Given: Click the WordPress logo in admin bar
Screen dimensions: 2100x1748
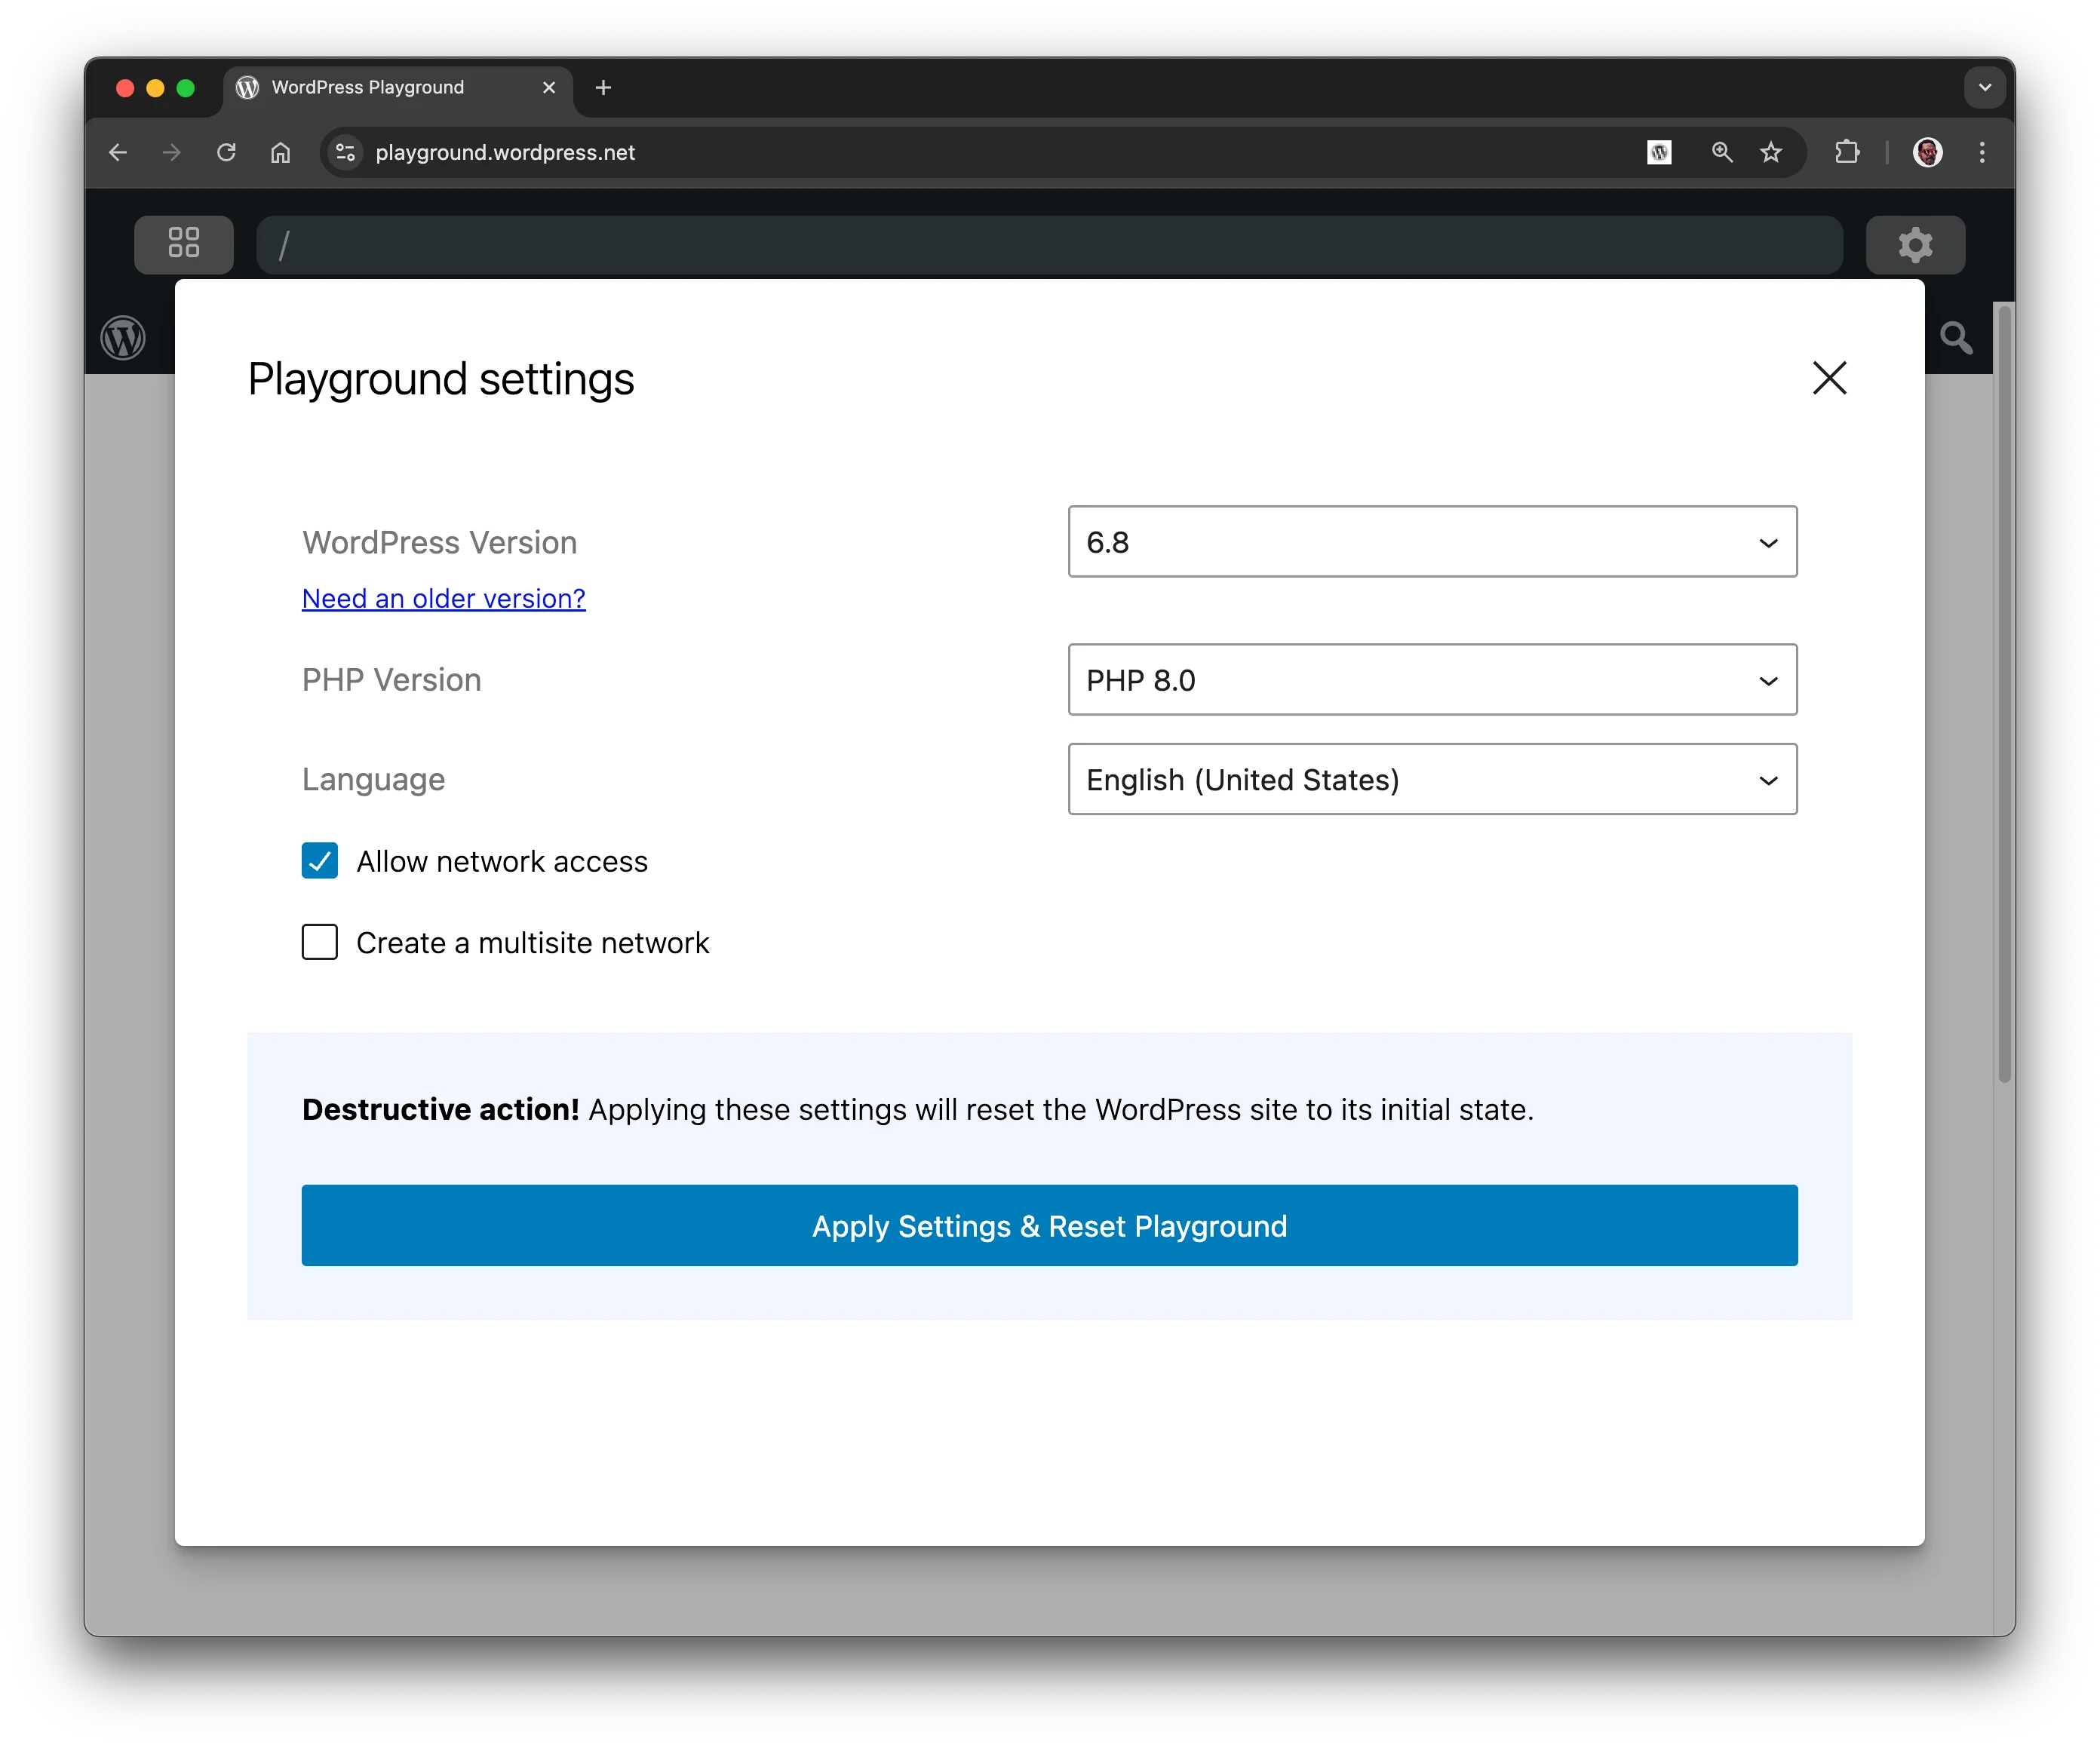Looking at the screenshot, I should [123, 338].
